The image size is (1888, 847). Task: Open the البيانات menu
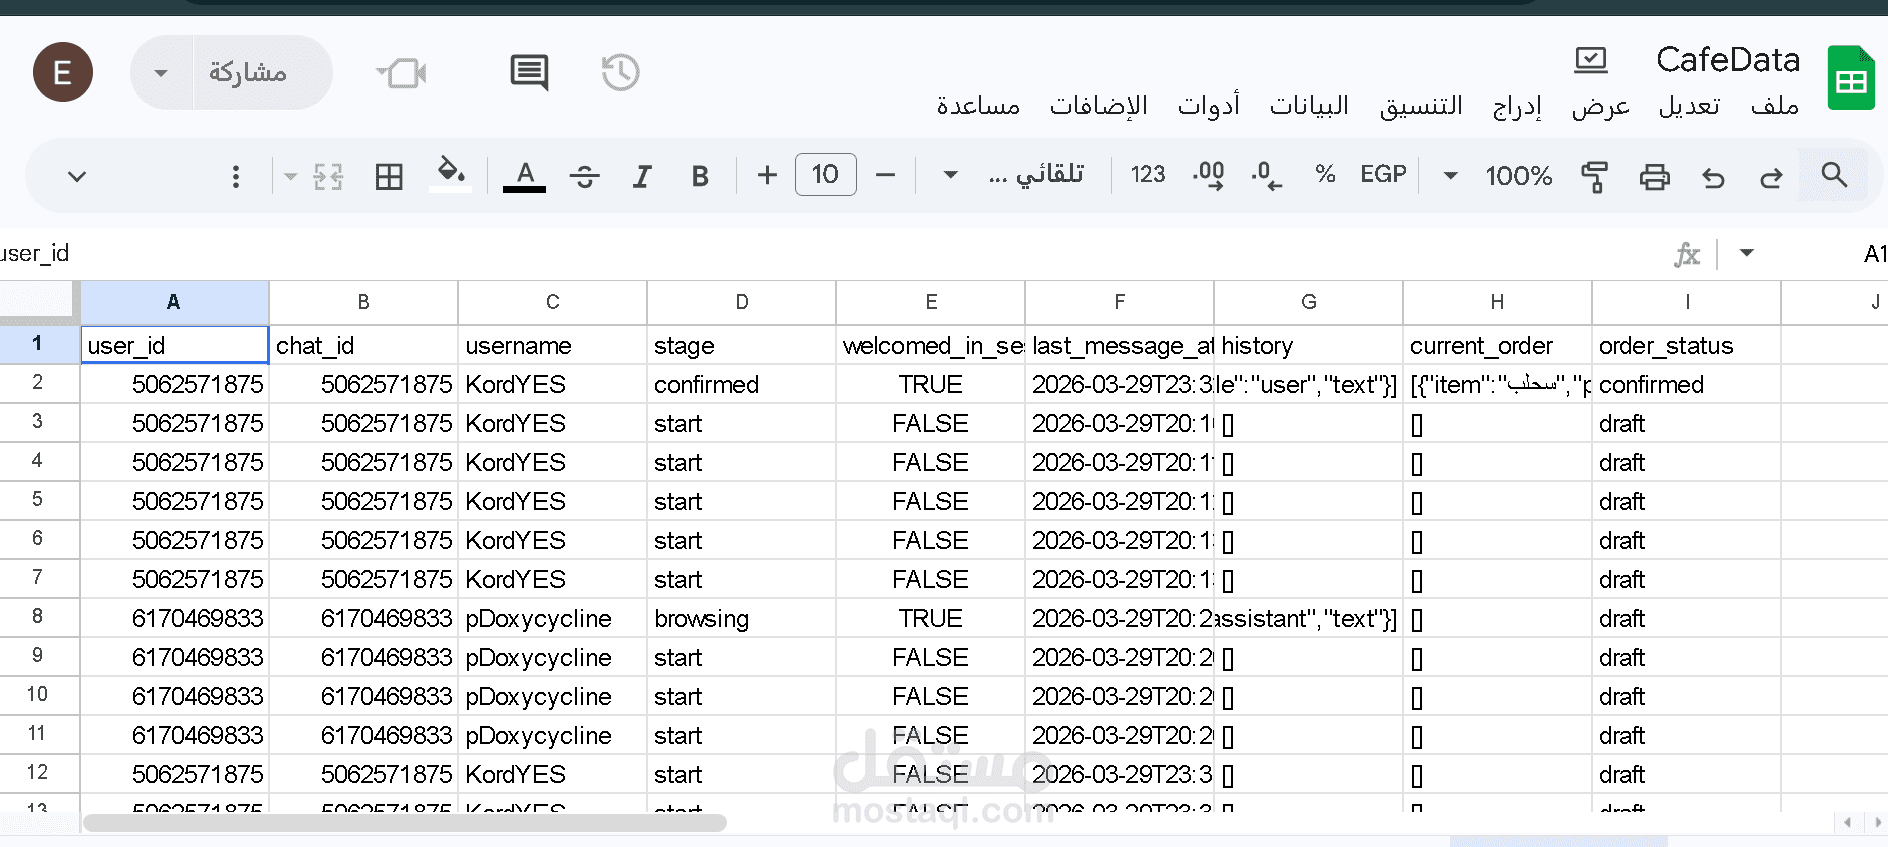coord(1309,106)
